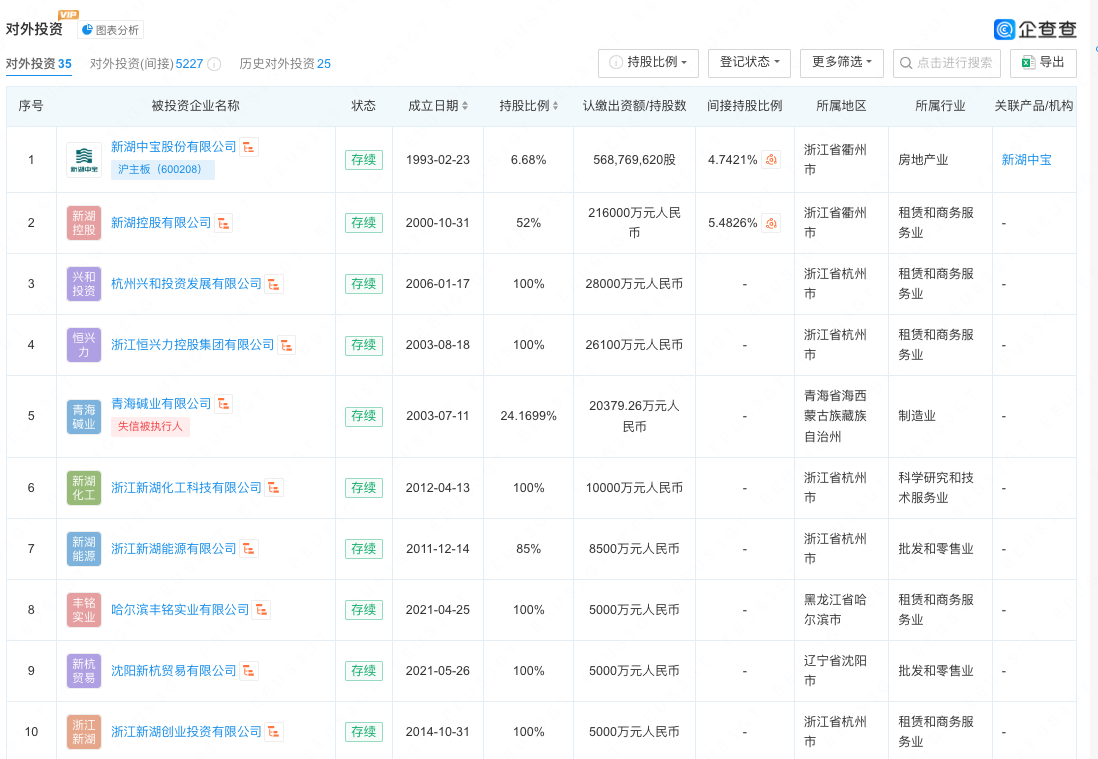Image resolution: width=1098 pixels, height=759 pixels.
Task: Open the 登记状态 filter dropdown
Action: point(749,63)
